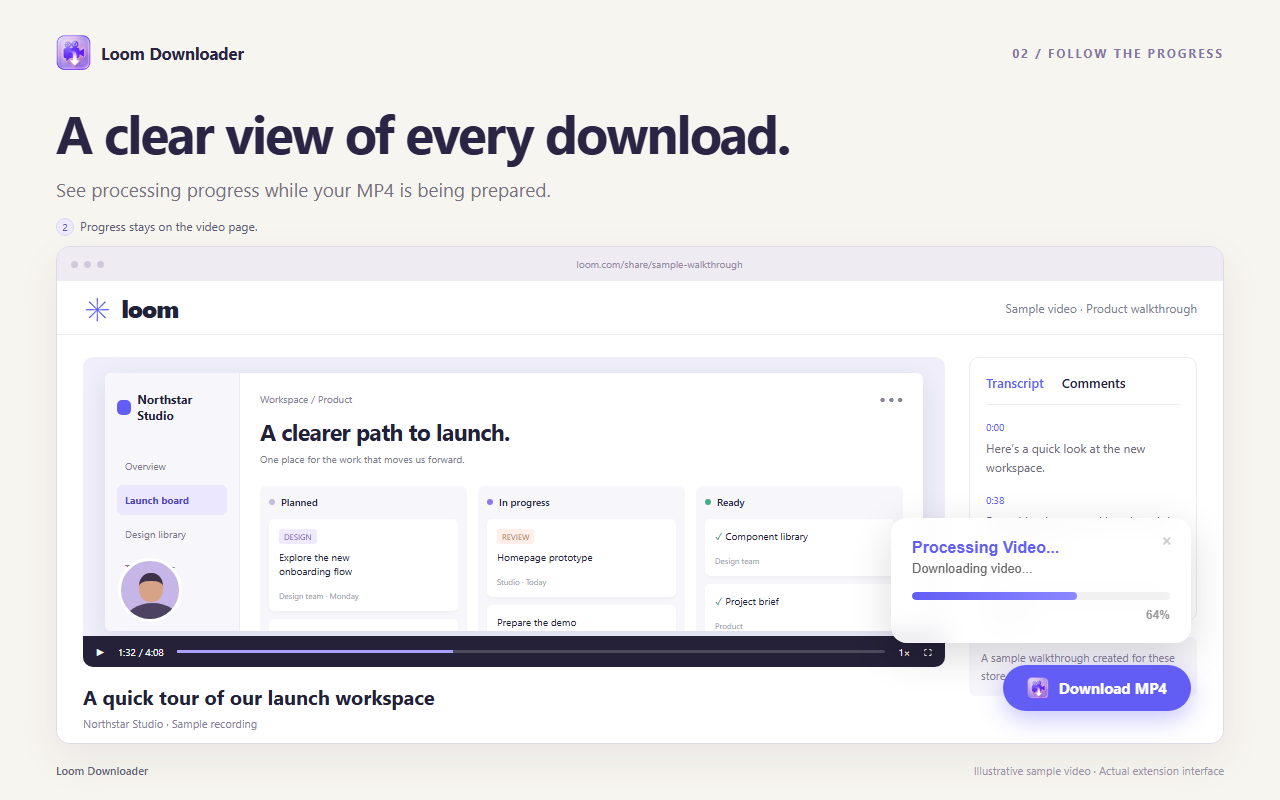Click the Workspace / Product breadcrumb

click(x=306, y=400)
